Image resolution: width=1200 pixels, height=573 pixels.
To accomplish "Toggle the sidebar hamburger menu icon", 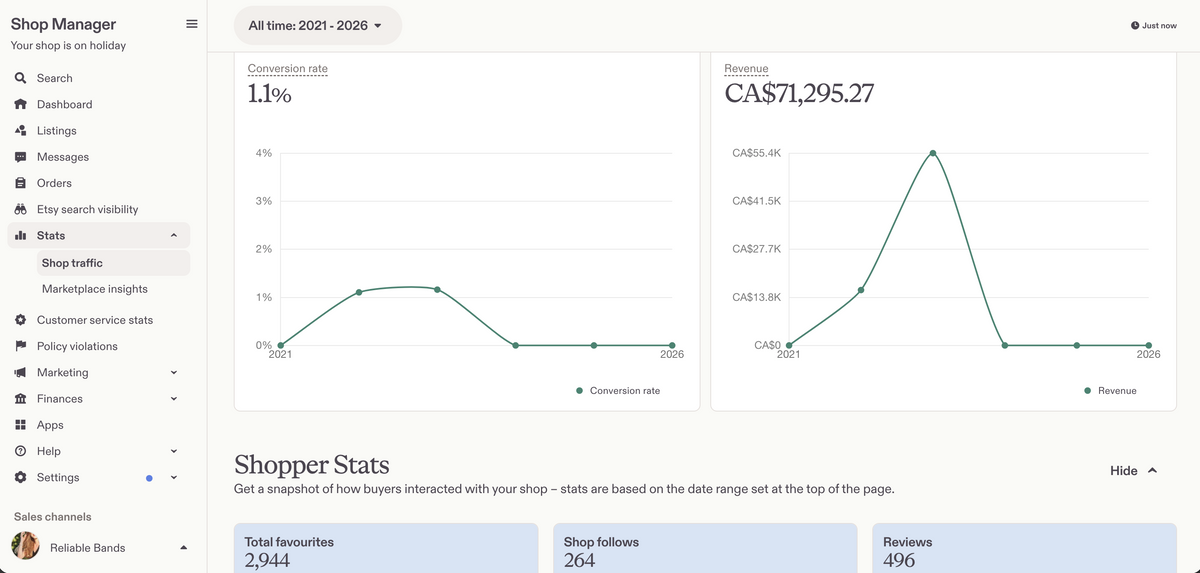I will click(192, 24).
